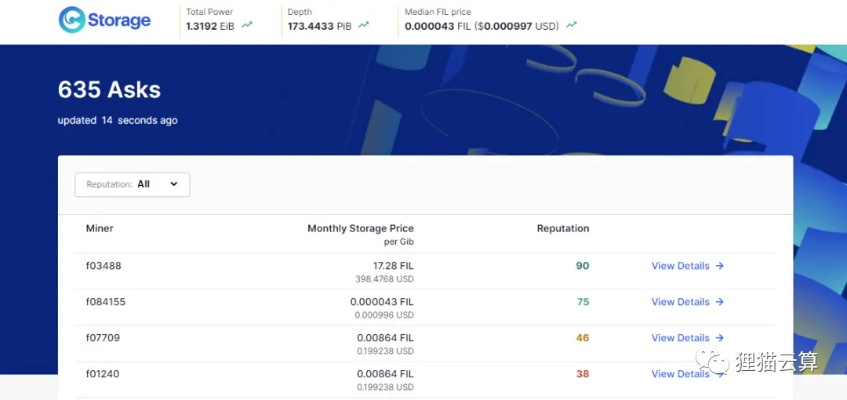Open View Details for miner f01240

tap(680, 374)
